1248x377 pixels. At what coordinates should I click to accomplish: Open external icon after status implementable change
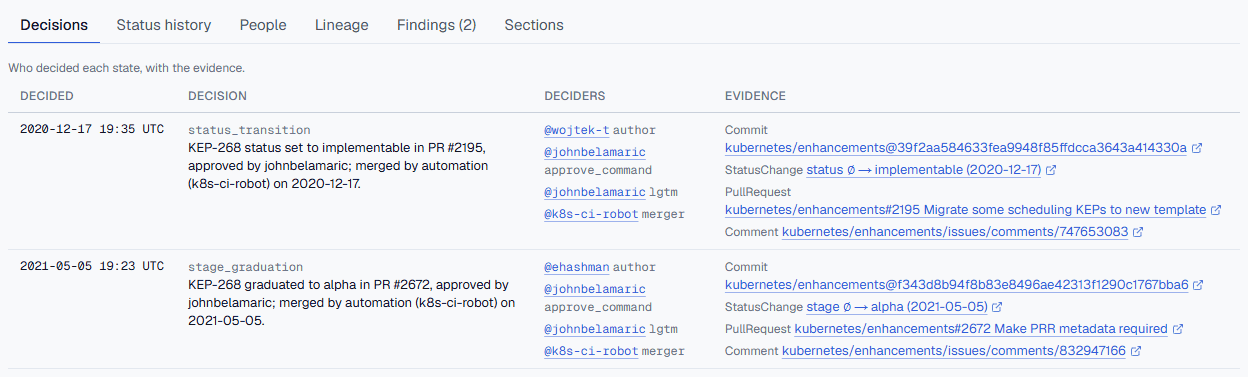1051,170
